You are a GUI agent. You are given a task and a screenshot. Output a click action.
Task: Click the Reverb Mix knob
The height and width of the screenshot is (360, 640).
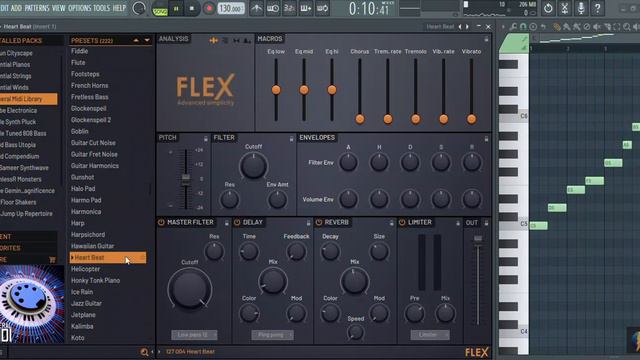coord(354,281)
